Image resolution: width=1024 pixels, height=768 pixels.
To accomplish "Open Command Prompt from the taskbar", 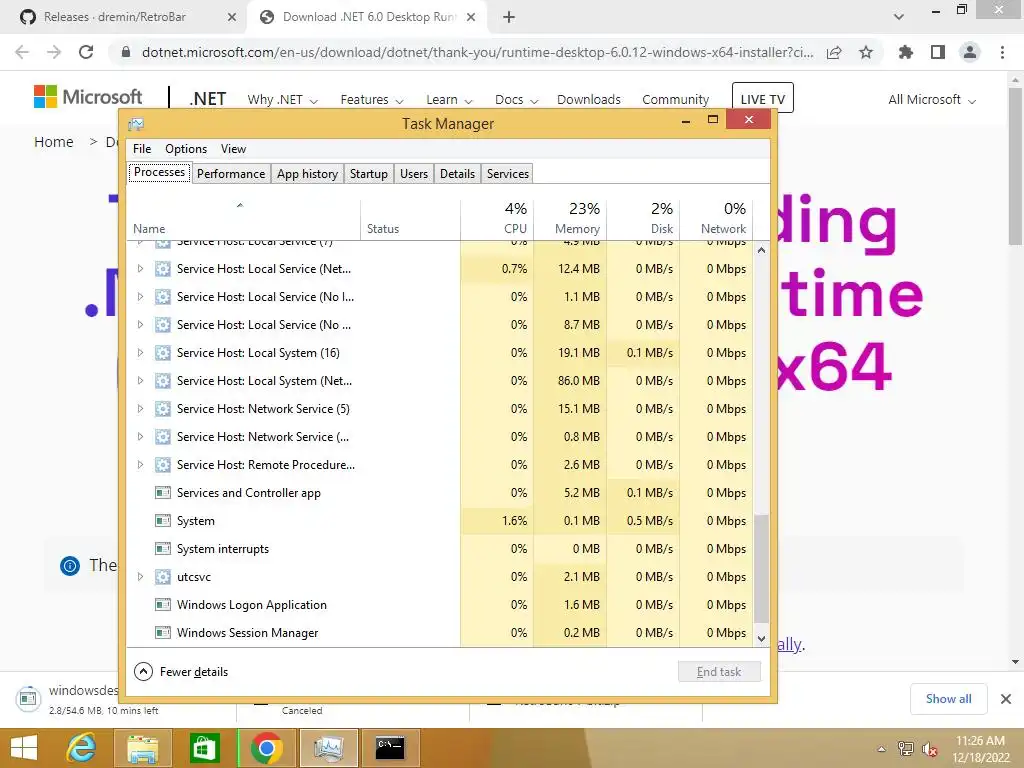I will pyautogui.click(x=390, y=748).
